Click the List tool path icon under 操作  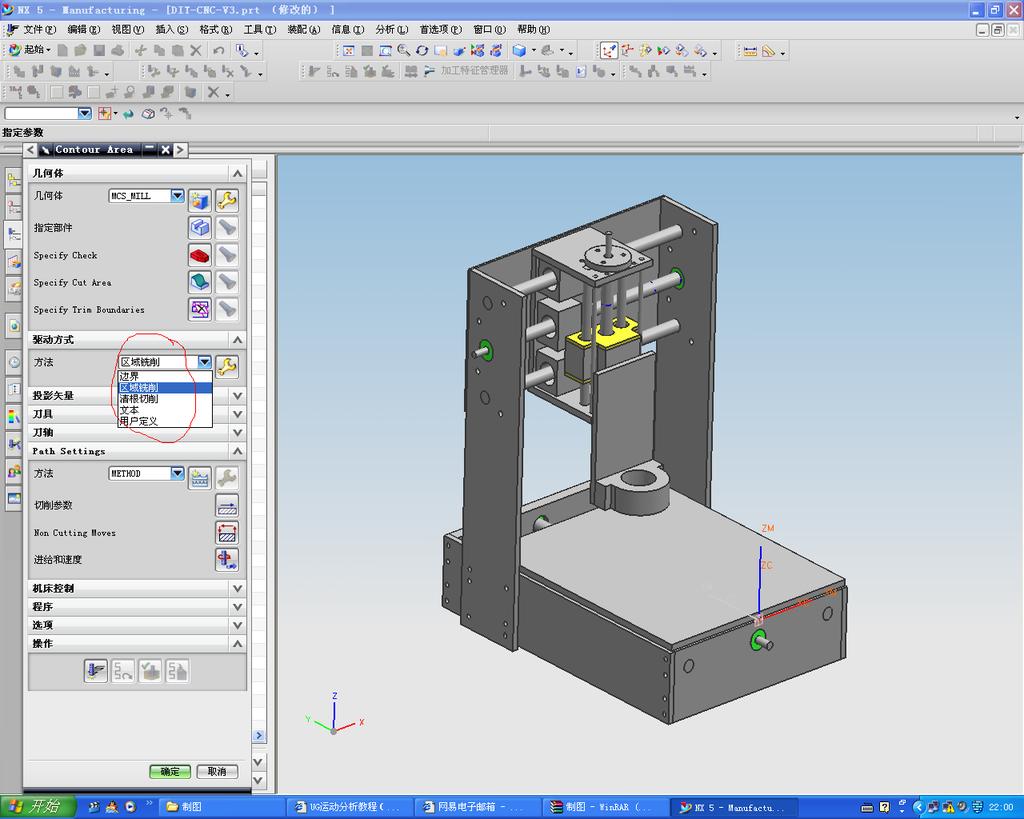(x=177, y=671)
